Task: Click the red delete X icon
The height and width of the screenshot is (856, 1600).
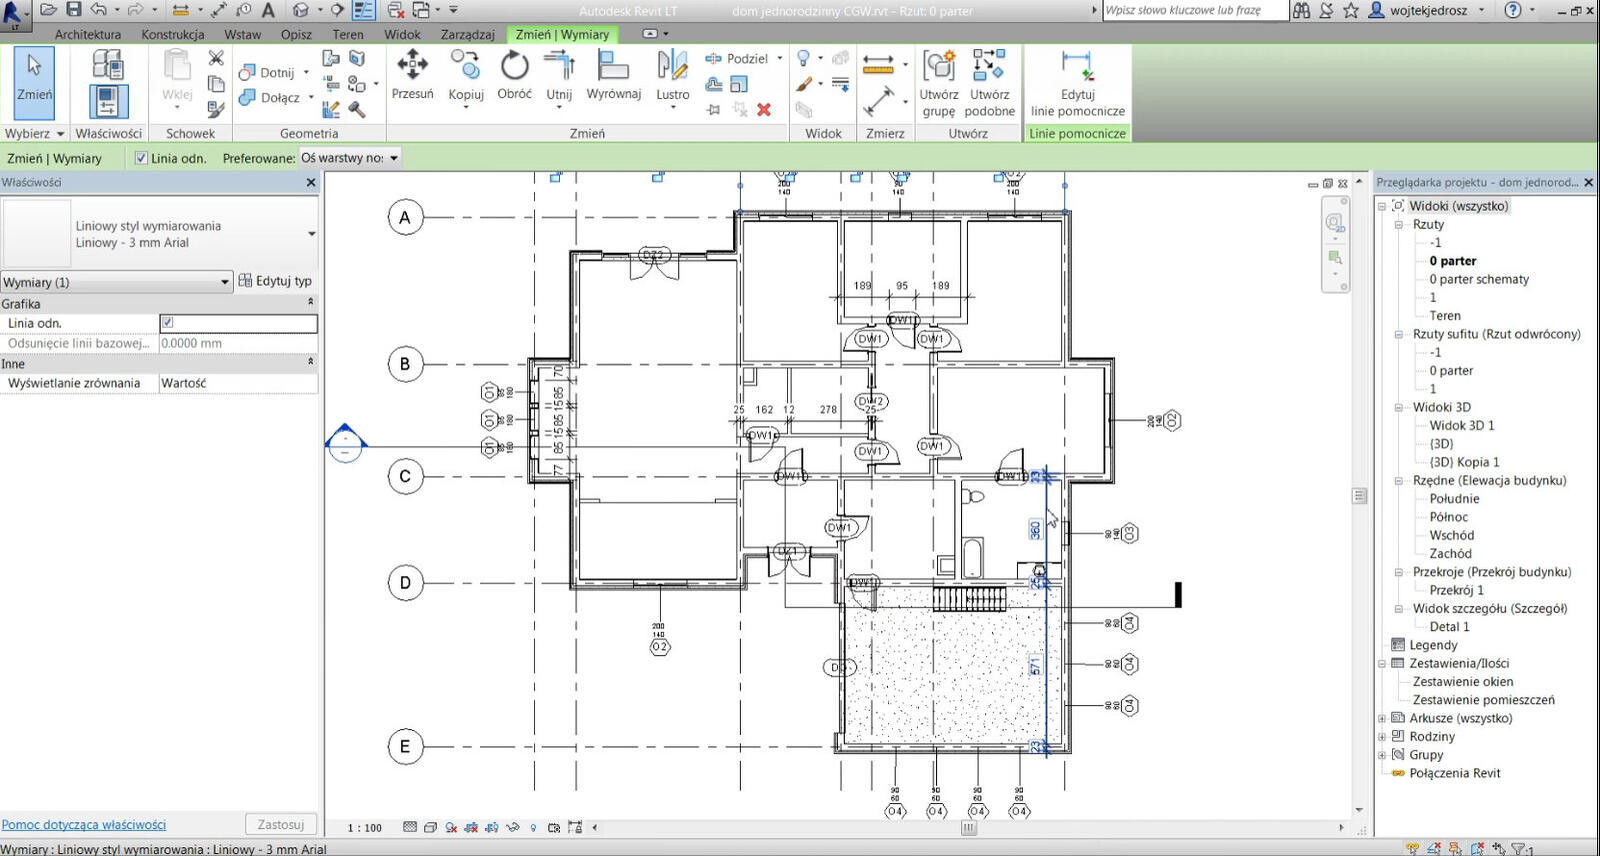Action: tap(764, 110)
